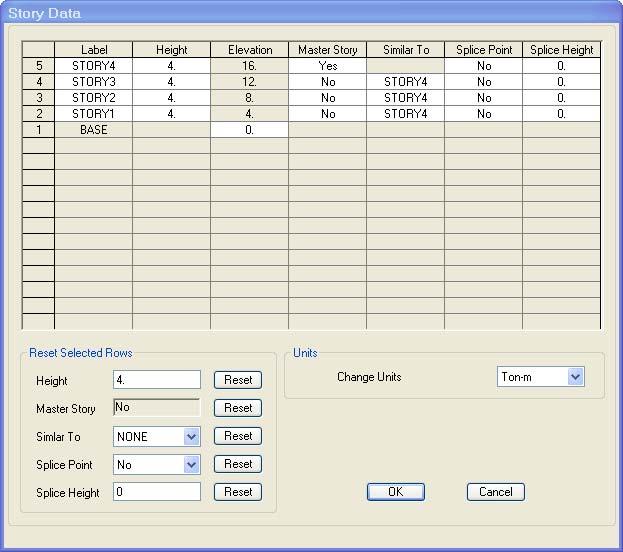
Task: Click the Splice Point column header
Action: click(x=484, y=50)
